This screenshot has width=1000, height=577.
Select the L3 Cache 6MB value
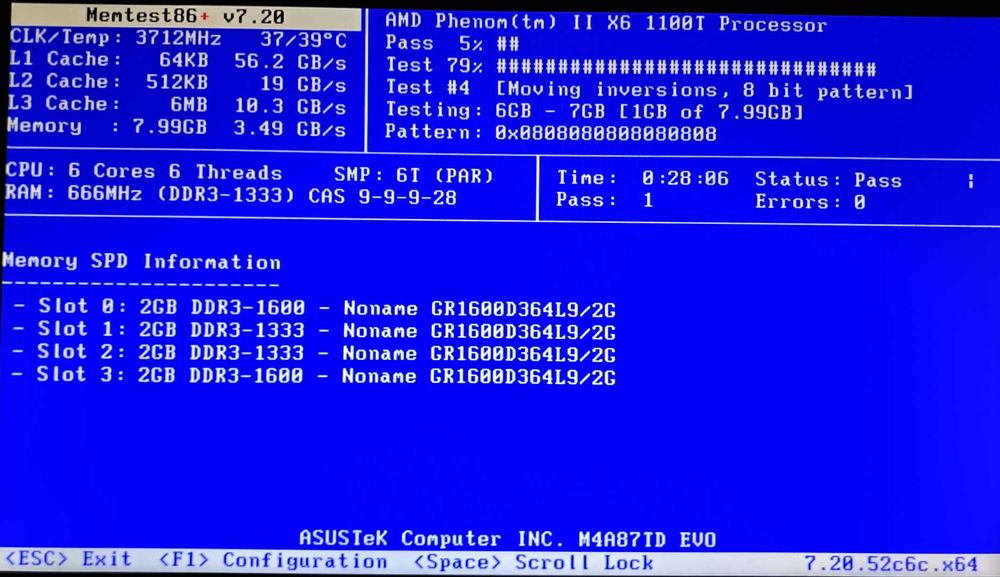pyautogui.click(x=189, y=104)
